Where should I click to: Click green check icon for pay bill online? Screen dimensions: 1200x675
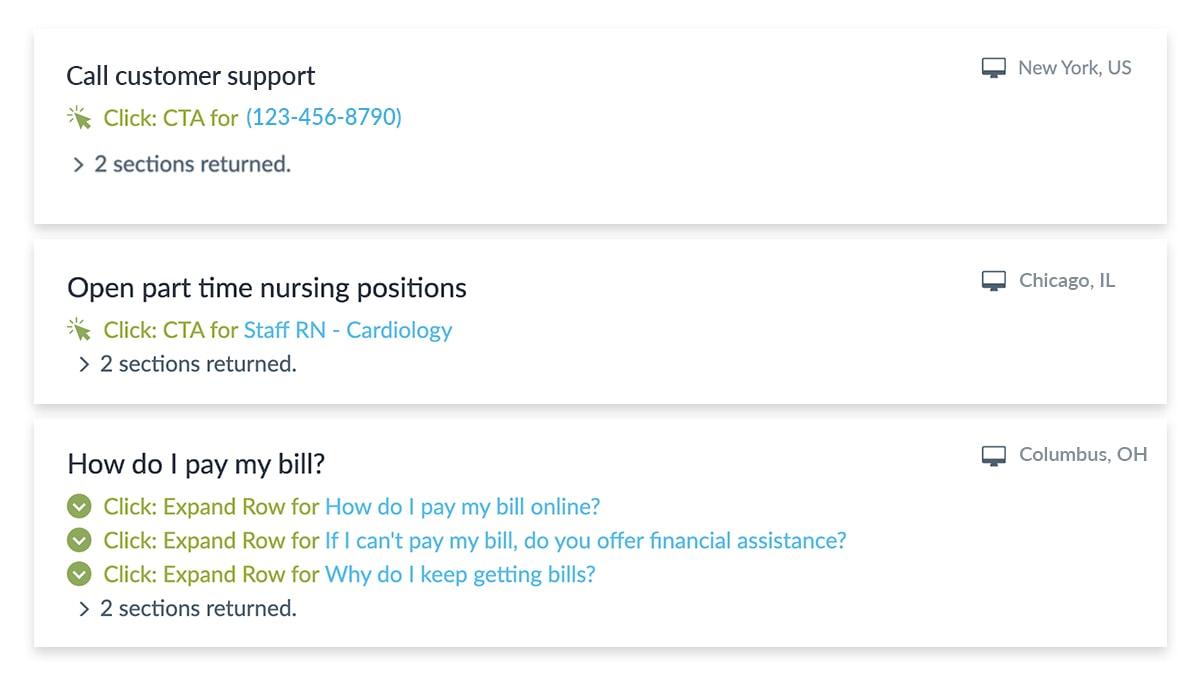[x=78, y=507]
